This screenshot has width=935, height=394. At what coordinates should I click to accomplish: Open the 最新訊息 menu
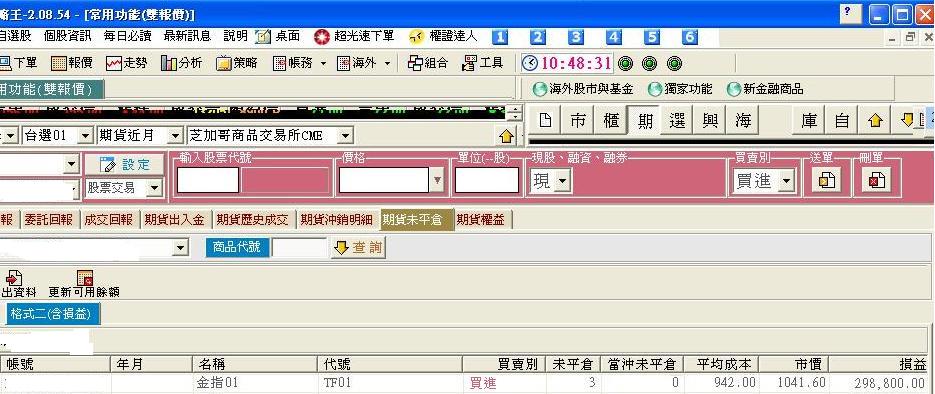[x=187, y=36]
